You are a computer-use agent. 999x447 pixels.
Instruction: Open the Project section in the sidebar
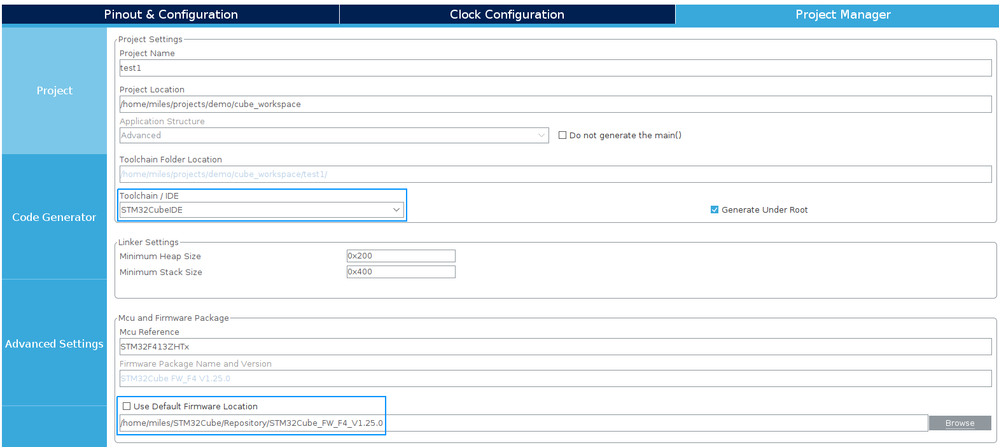tap(54, 91)
